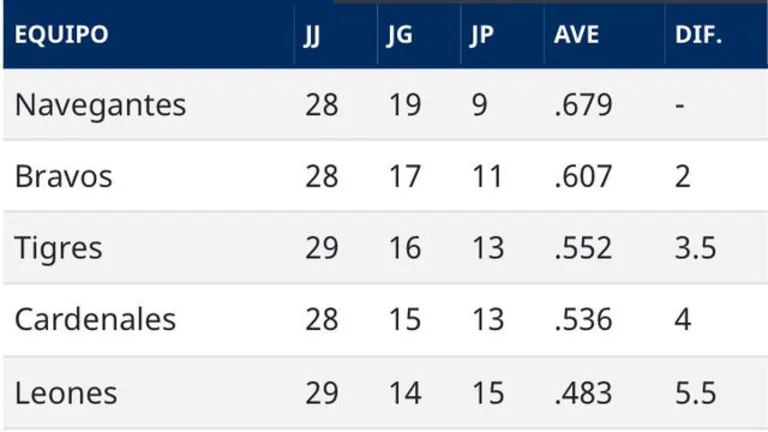
Task: Select the JG column header
Action: click(x=399, y=36)
